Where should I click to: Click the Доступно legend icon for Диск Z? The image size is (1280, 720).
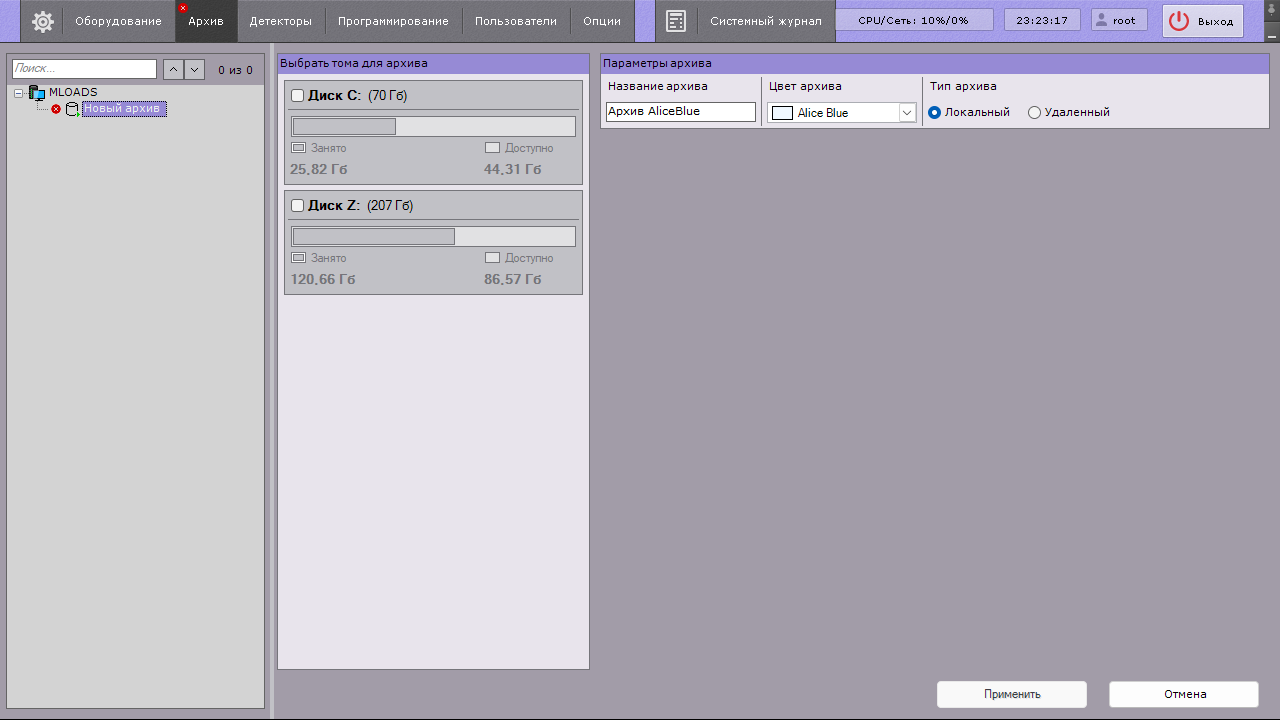pos(492,258)
